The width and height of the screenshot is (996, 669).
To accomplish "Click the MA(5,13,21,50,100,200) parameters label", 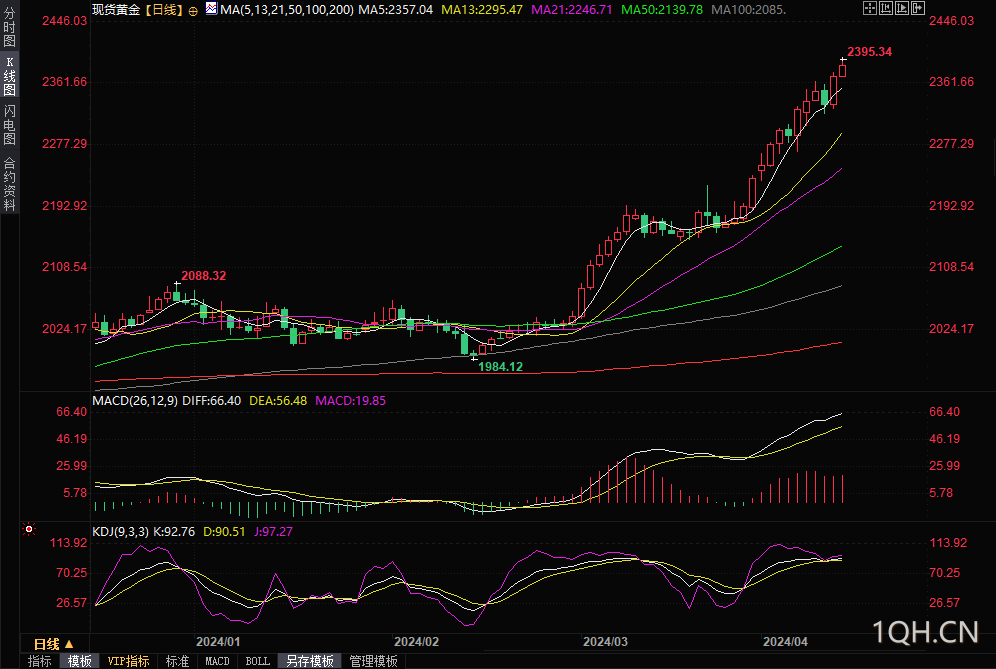I will pos(287,10).
